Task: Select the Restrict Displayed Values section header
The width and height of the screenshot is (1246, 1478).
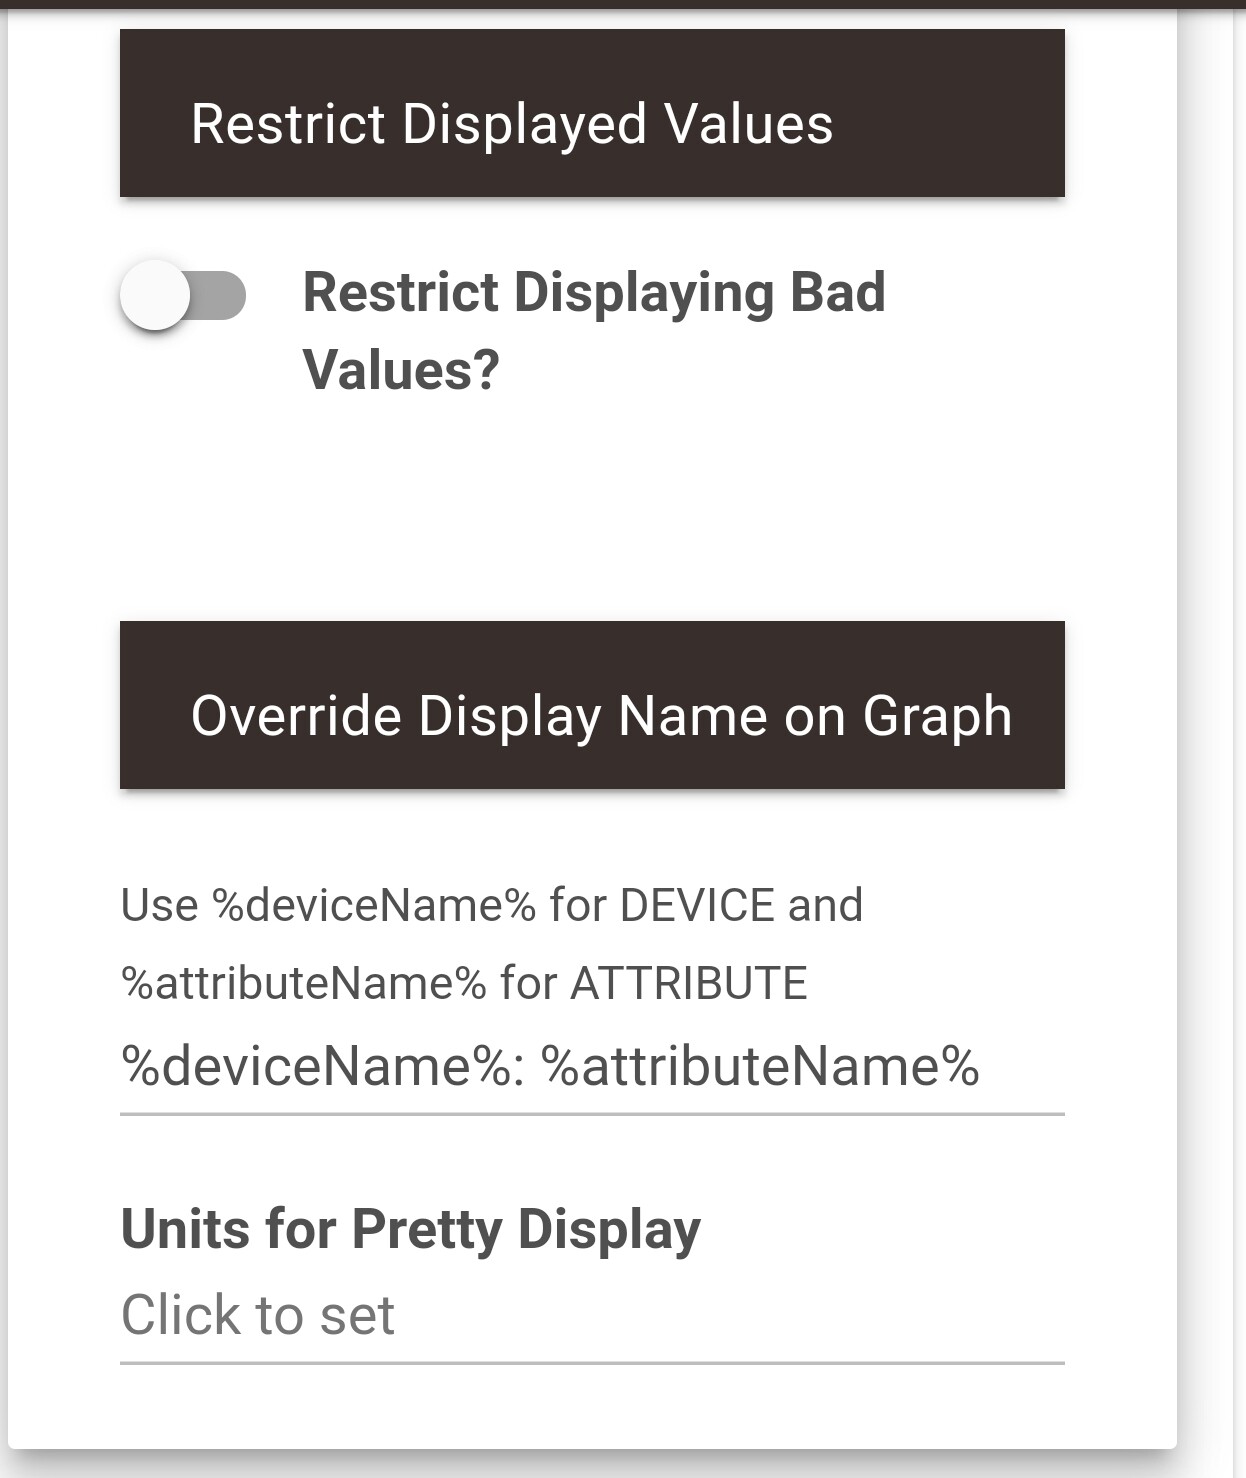Action: click(x=592, y=113)
